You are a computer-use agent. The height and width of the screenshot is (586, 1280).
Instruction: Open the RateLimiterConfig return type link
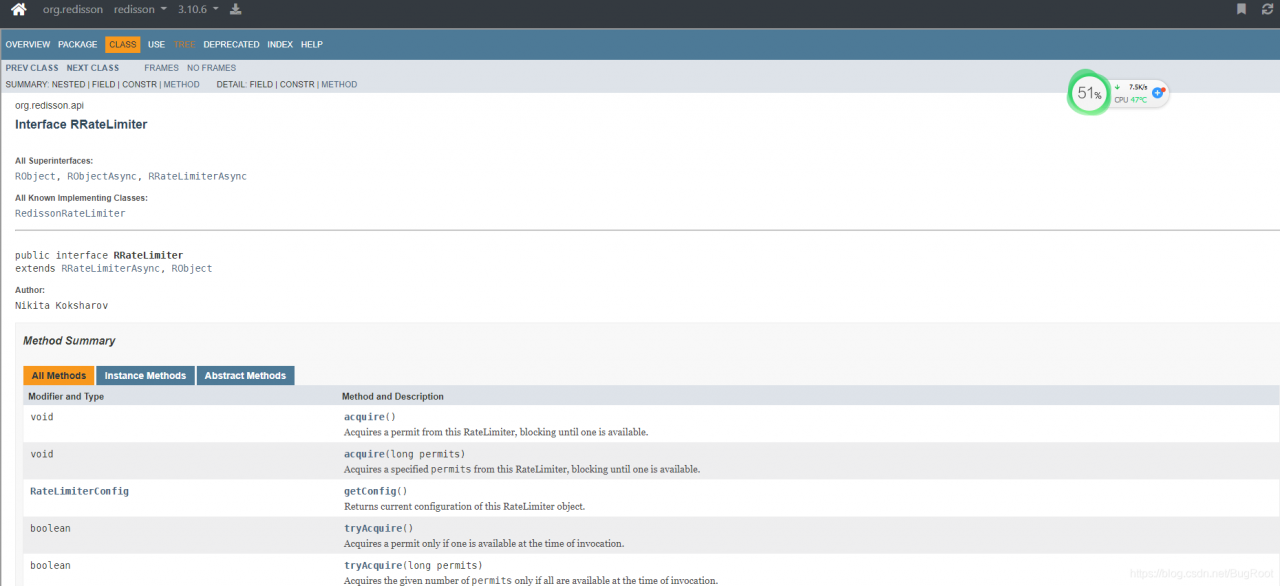(x=79, y=491)
